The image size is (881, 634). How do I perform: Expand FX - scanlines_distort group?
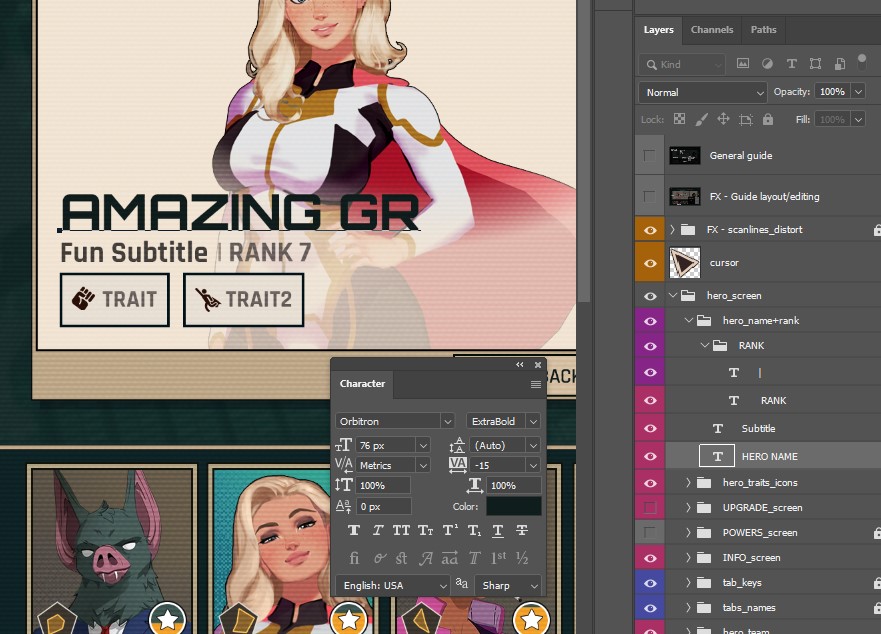pos(672,229)
